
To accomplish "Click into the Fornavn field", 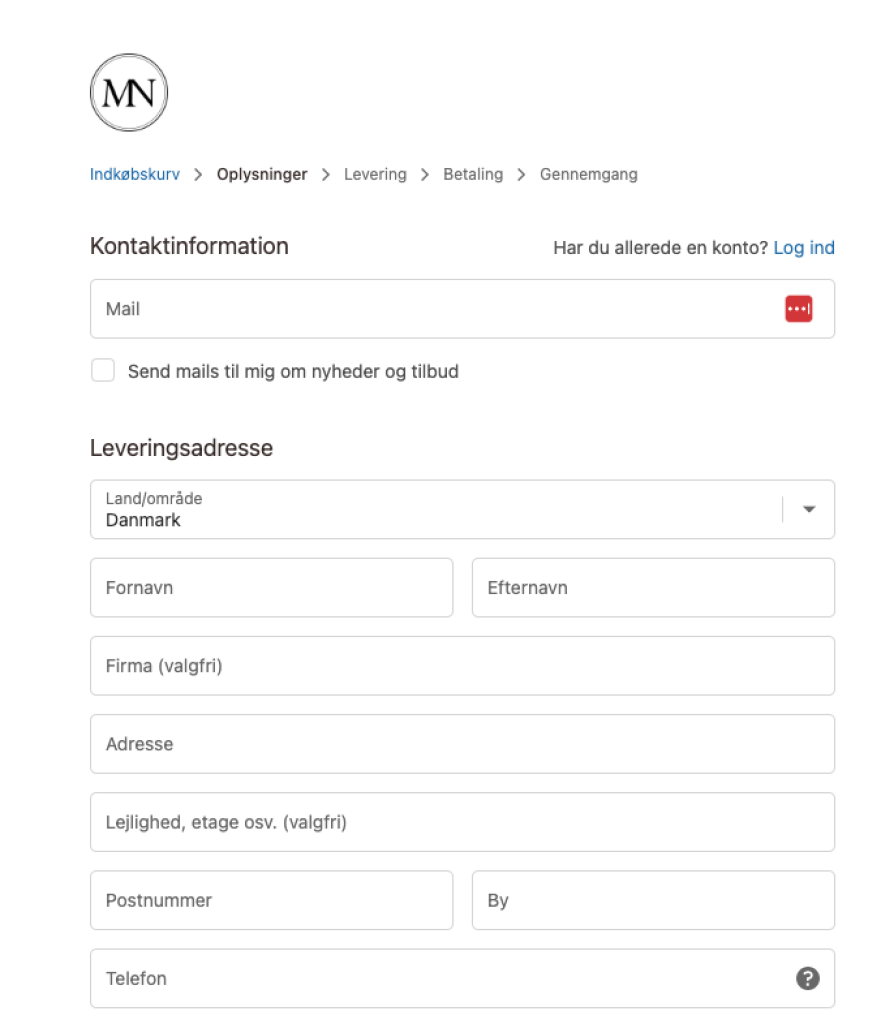I will pyautogui.click(x=271, y=588).
